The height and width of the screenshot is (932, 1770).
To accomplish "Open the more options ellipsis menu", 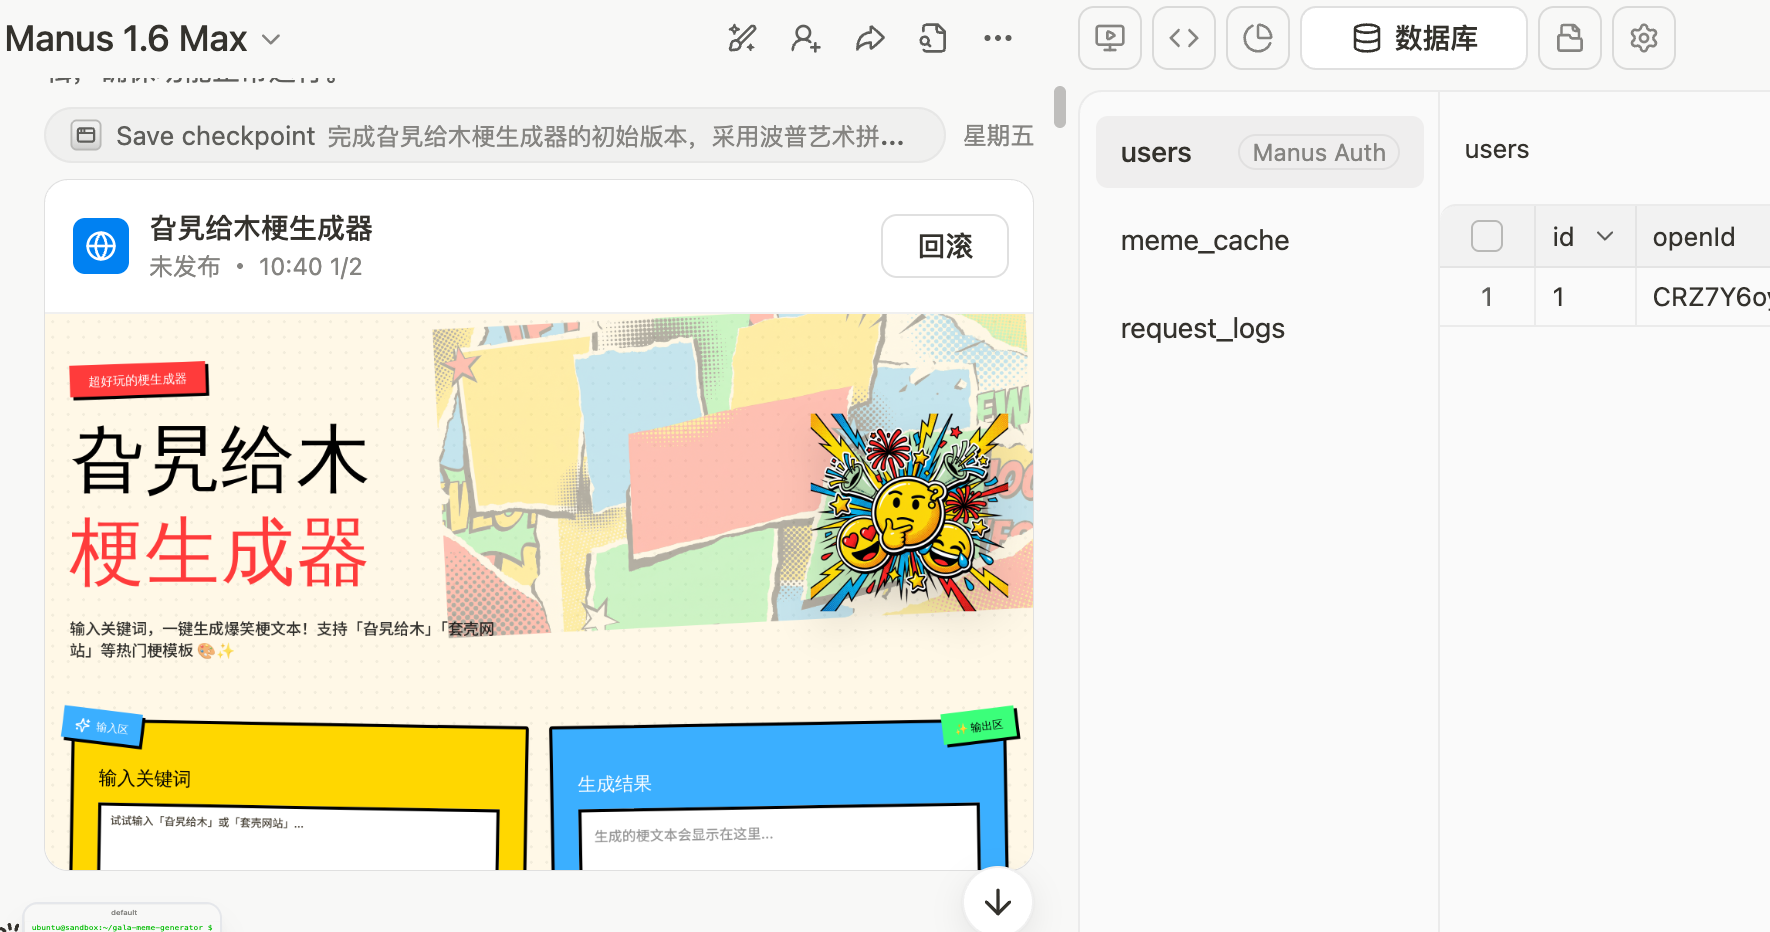I will click(997, 39).
